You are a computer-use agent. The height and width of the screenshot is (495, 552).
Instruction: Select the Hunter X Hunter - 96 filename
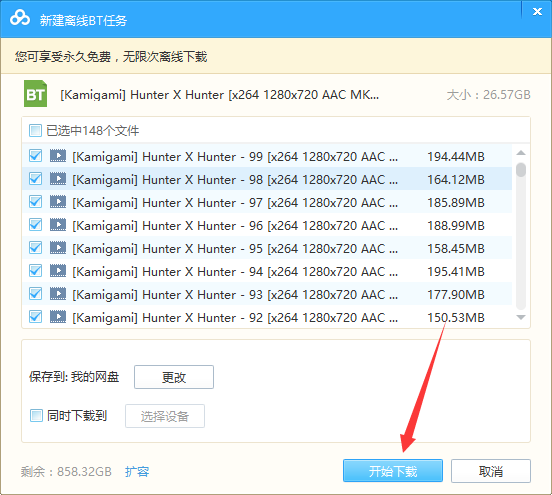click(x=235, y=225)
